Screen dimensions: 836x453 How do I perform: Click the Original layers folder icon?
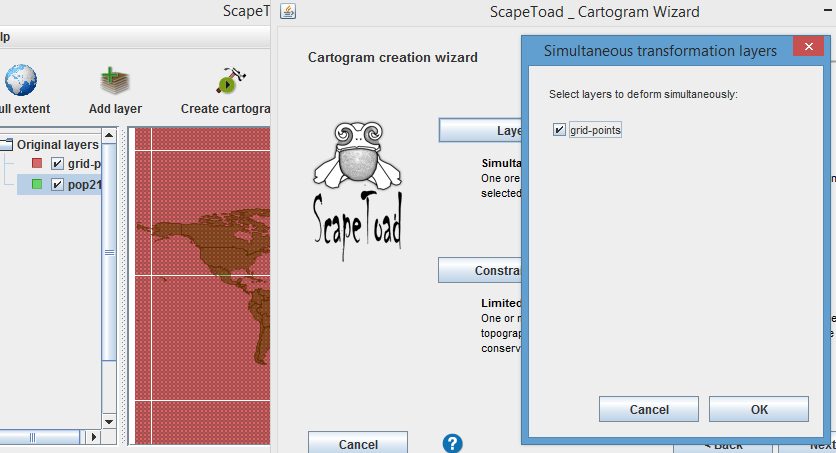(x=6, y=144)
